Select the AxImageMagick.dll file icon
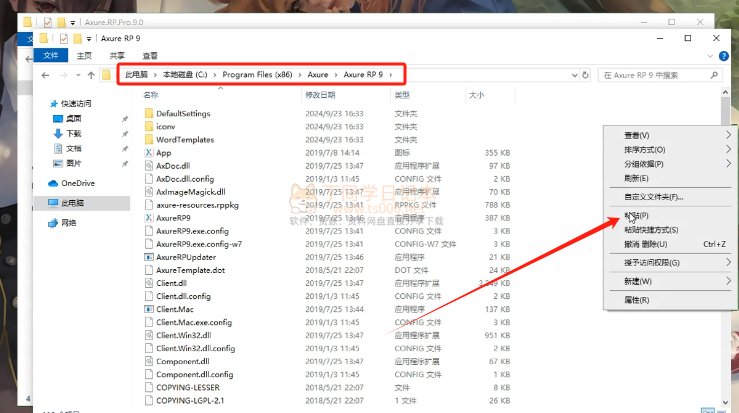Viewport: 739px width, 413px height. coord(149,192)
